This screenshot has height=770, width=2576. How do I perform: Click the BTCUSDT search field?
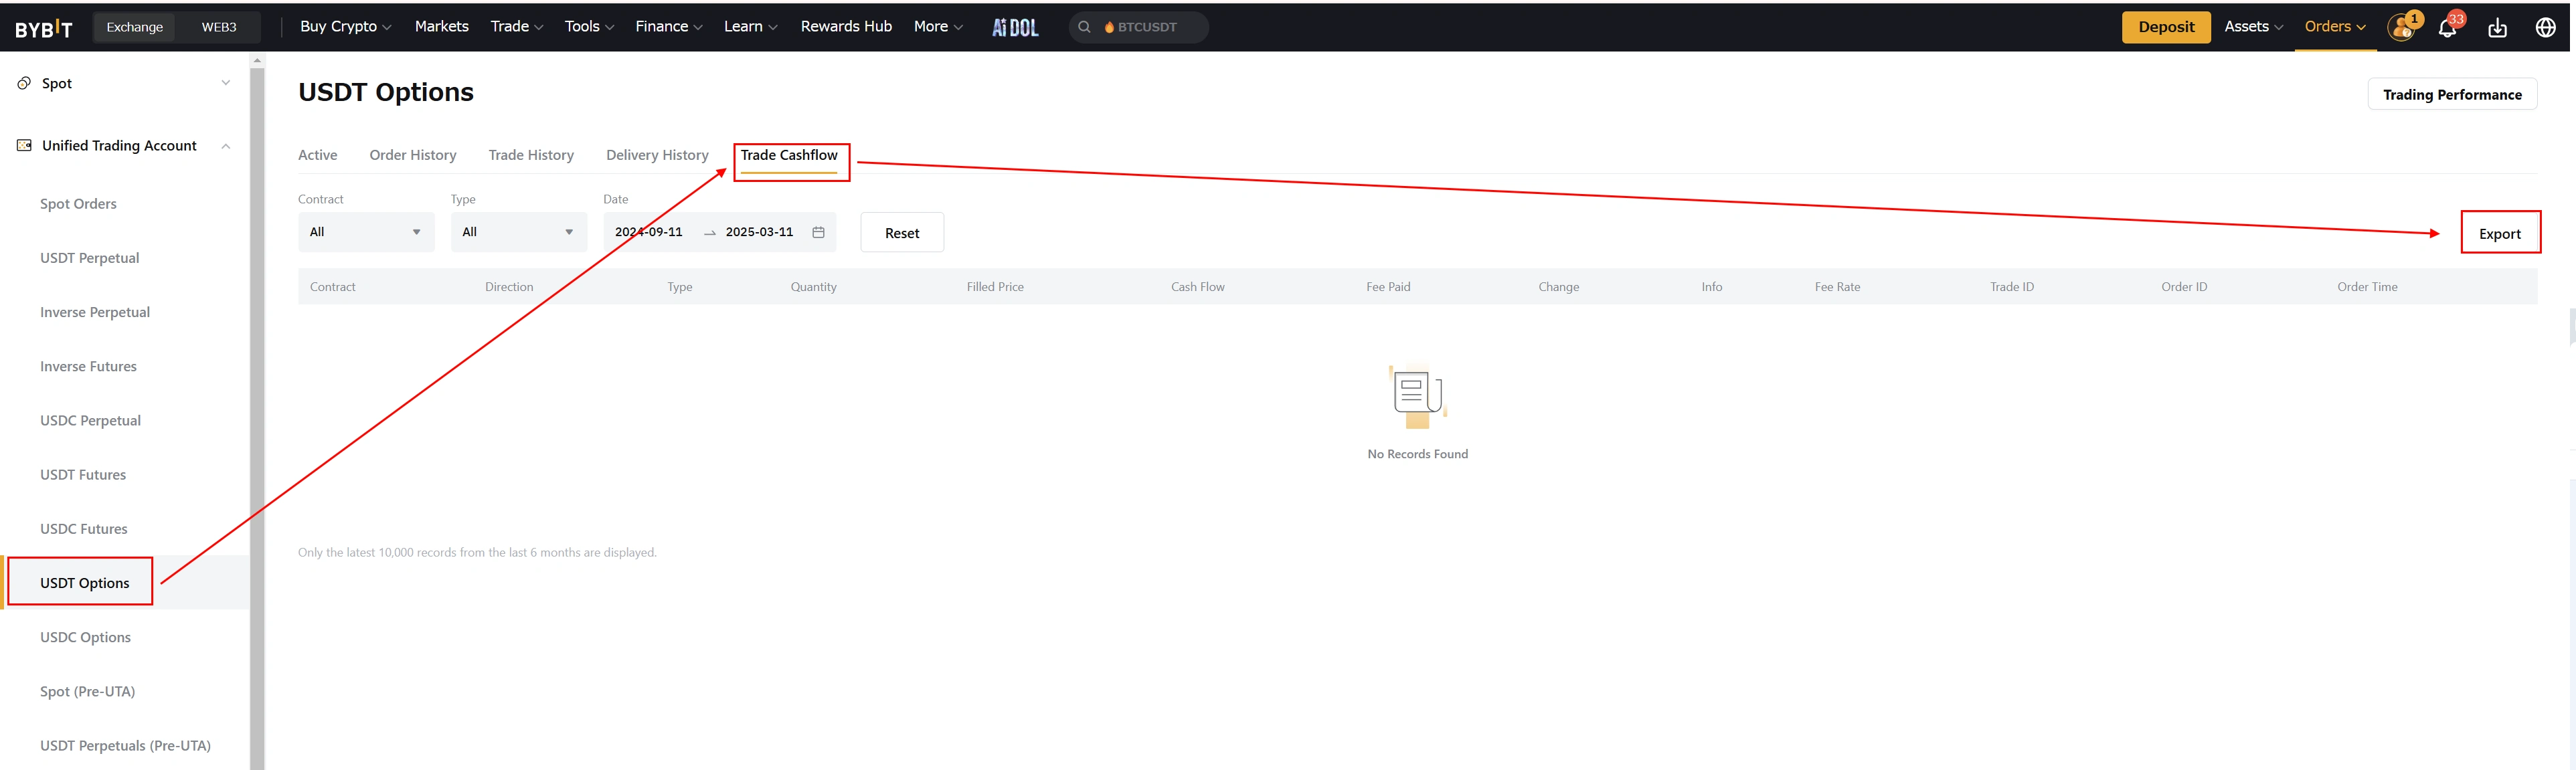pos(1139,27)
